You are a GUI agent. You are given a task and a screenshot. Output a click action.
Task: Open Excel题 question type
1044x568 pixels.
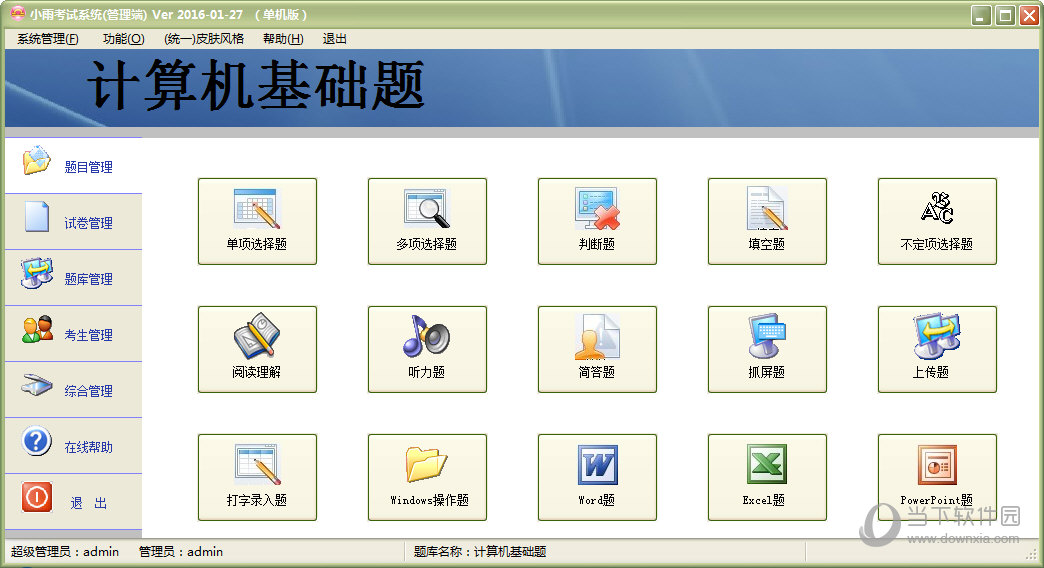[x=767, y=477]
